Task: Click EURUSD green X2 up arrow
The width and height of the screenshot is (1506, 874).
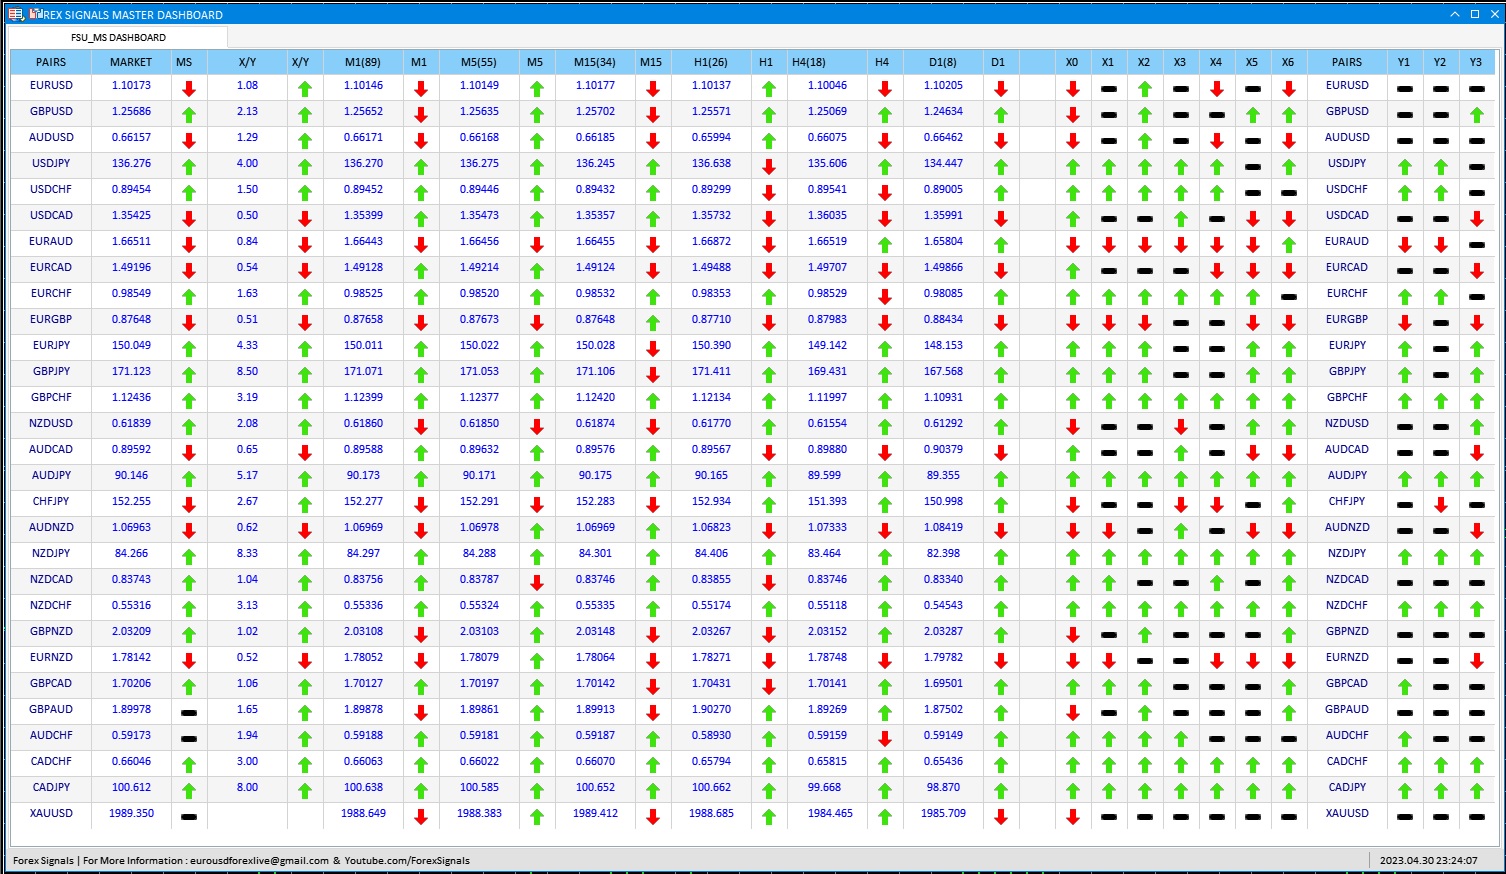Action: 1145,89
